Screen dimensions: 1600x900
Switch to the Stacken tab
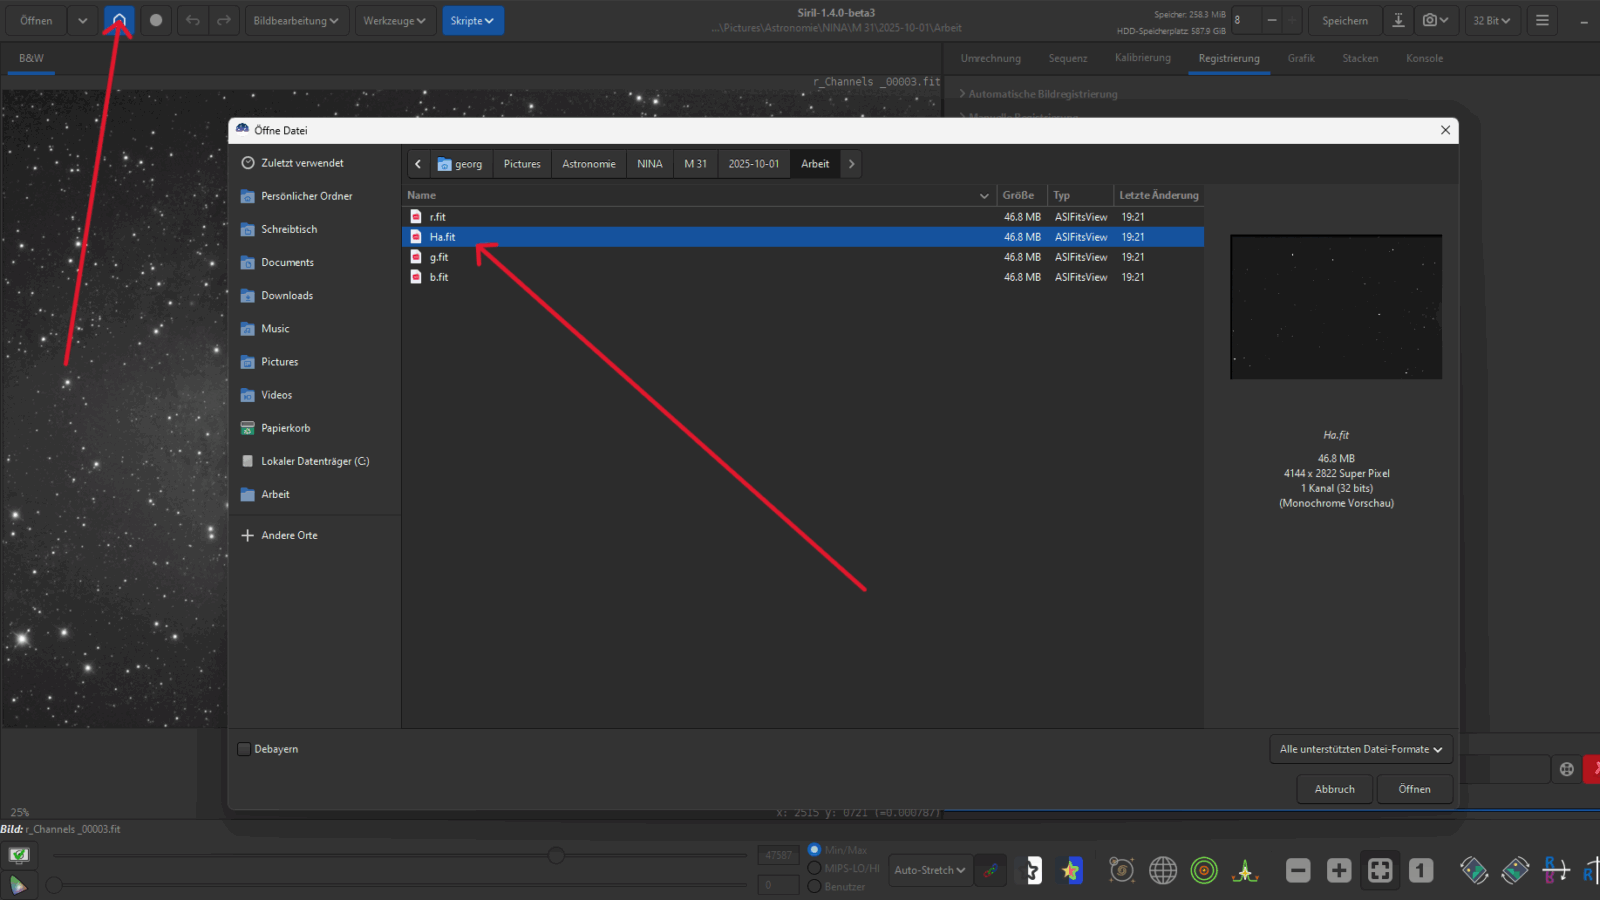coord(1360,58)
